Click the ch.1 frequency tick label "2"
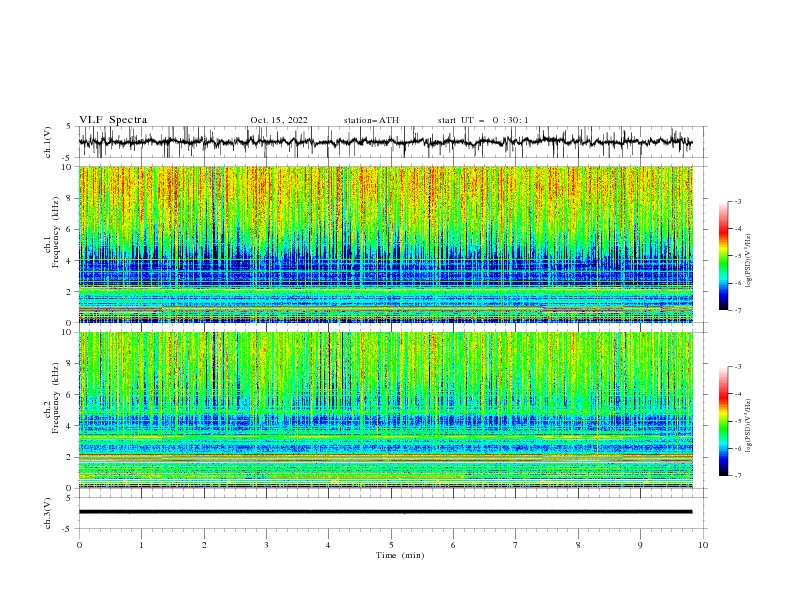The height and width of the screenshot is (612, 792). tap(70, 292)
